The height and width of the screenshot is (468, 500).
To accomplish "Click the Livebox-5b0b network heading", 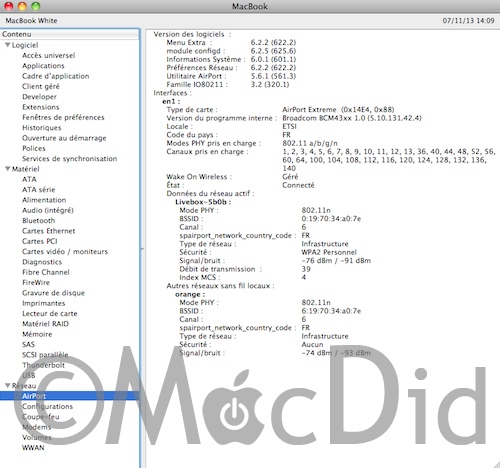I will click(x=203, y=202).
